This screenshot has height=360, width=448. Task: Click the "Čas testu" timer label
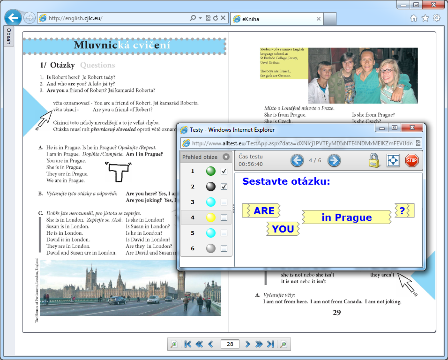point(251,156)
